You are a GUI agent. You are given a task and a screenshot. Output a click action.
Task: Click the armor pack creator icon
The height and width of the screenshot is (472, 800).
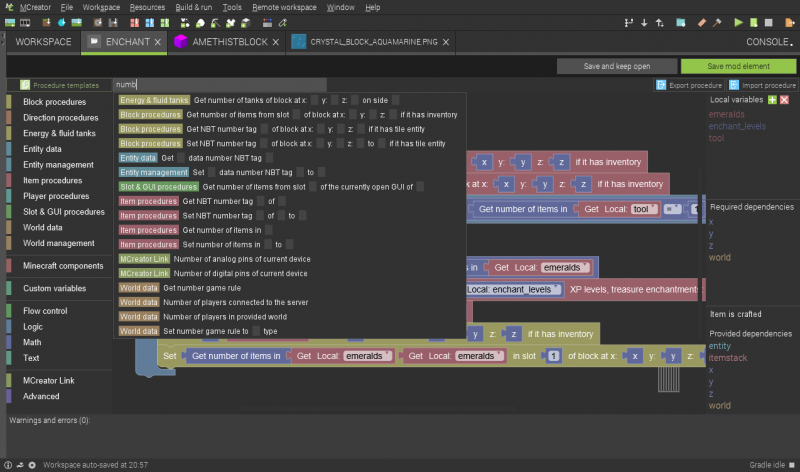point(231,22)
